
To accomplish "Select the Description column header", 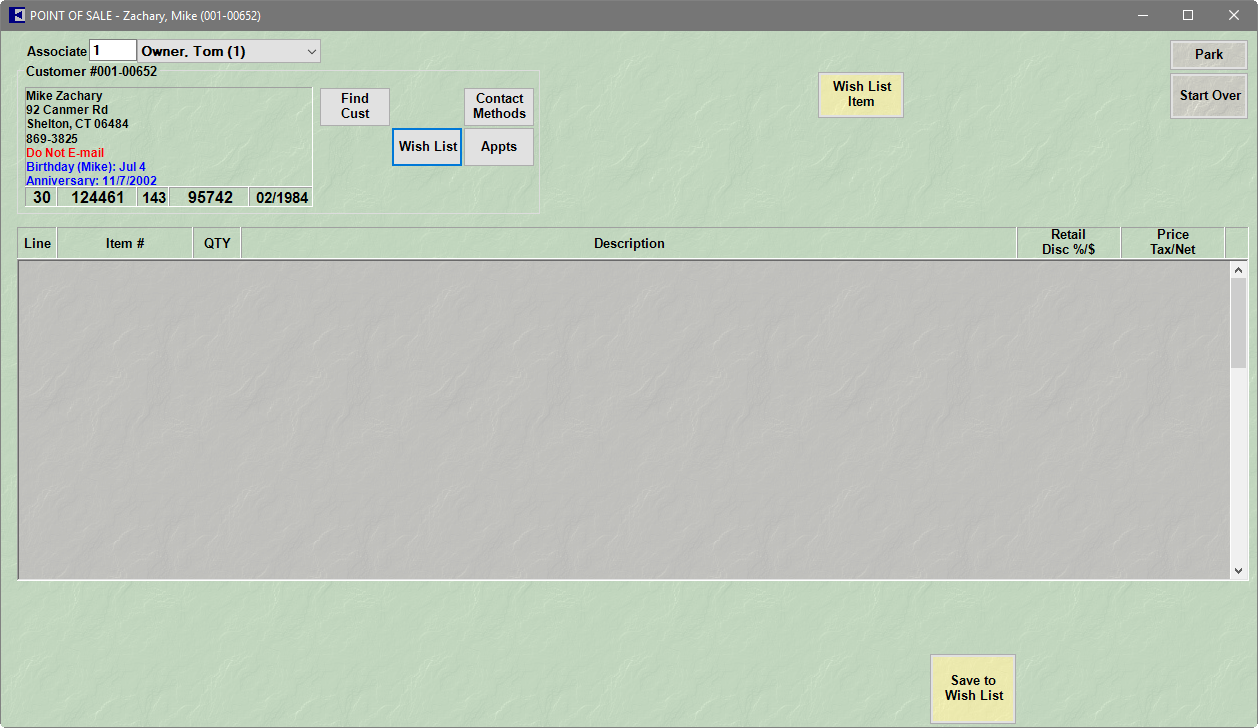I will click(x=629, y=243).
